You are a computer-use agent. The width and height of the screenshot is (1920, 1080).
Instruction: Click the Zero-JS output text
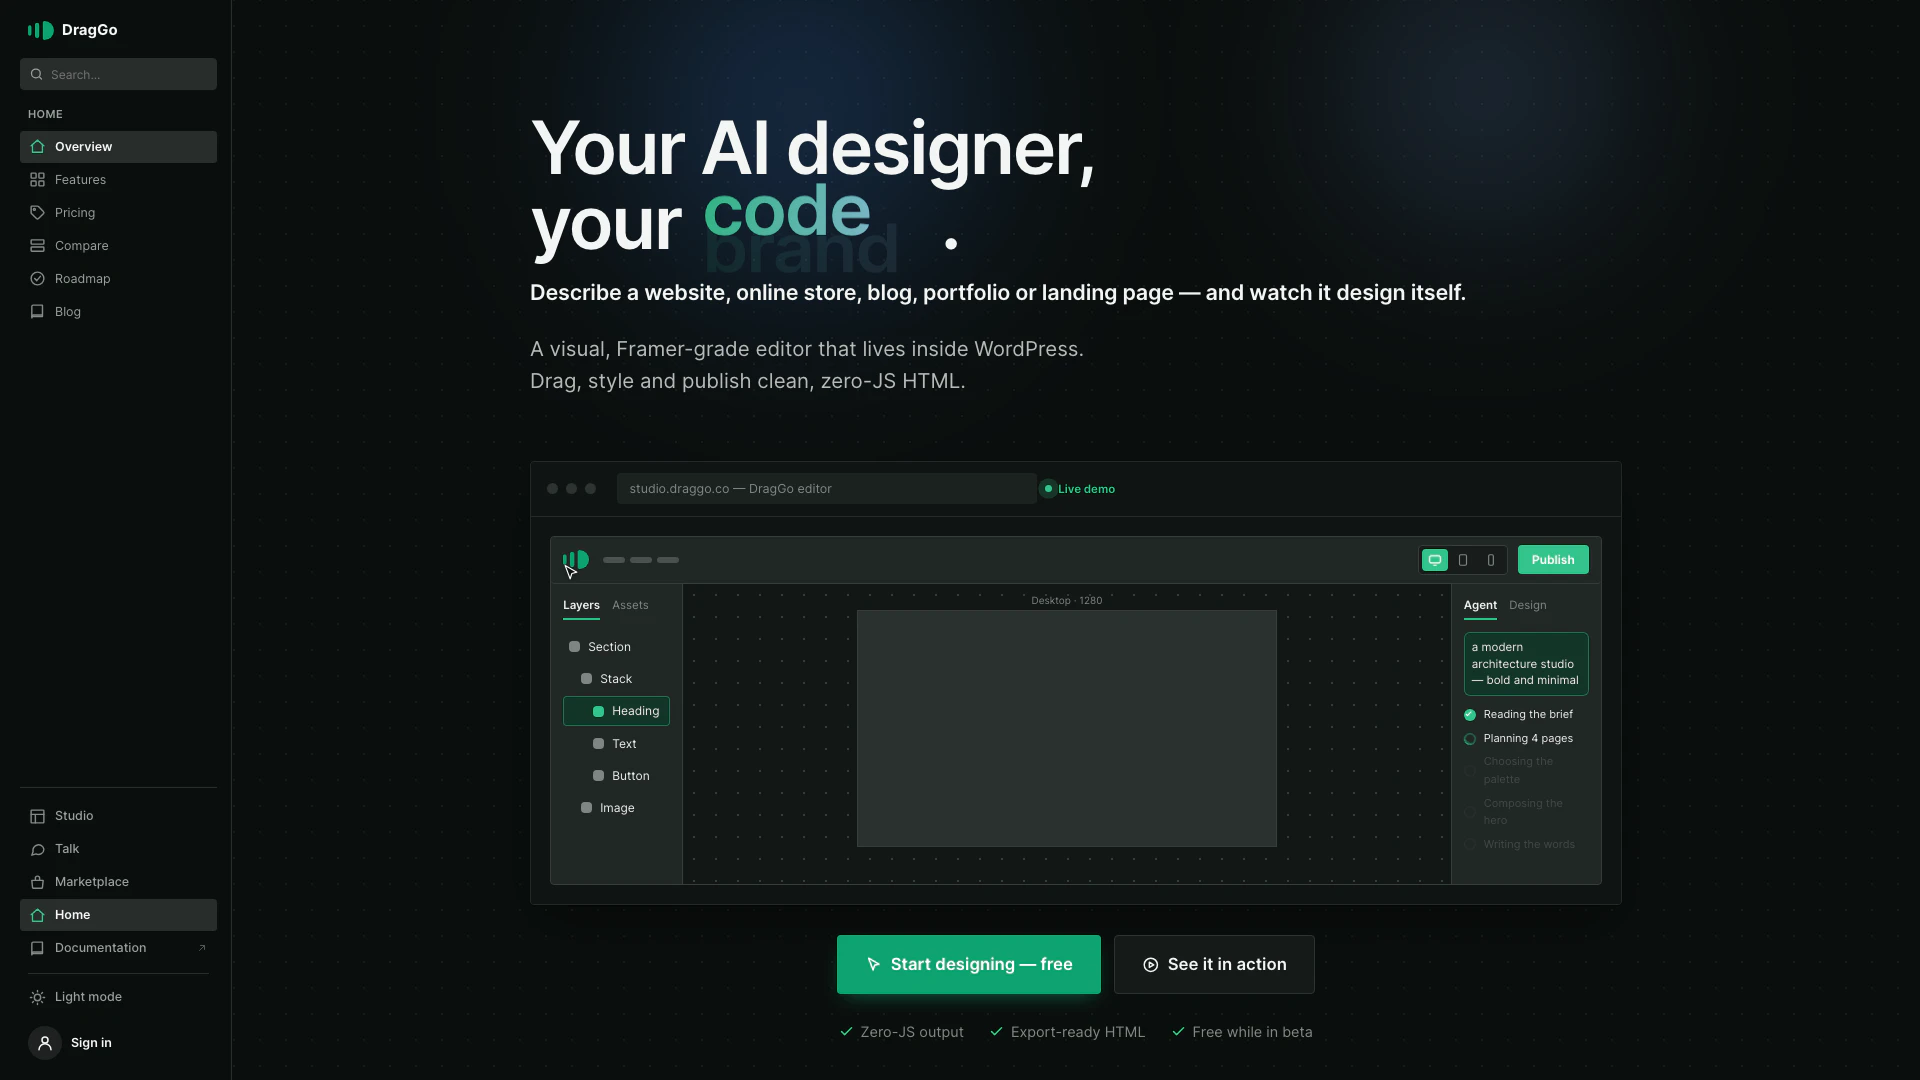[x=912, y=1032]
